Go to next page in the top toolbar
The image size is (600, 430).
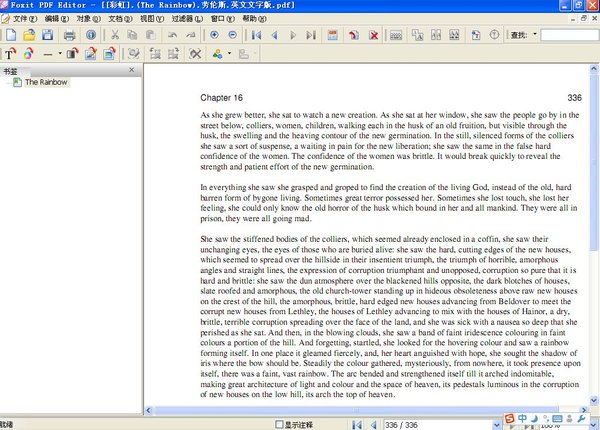point(293,35)
